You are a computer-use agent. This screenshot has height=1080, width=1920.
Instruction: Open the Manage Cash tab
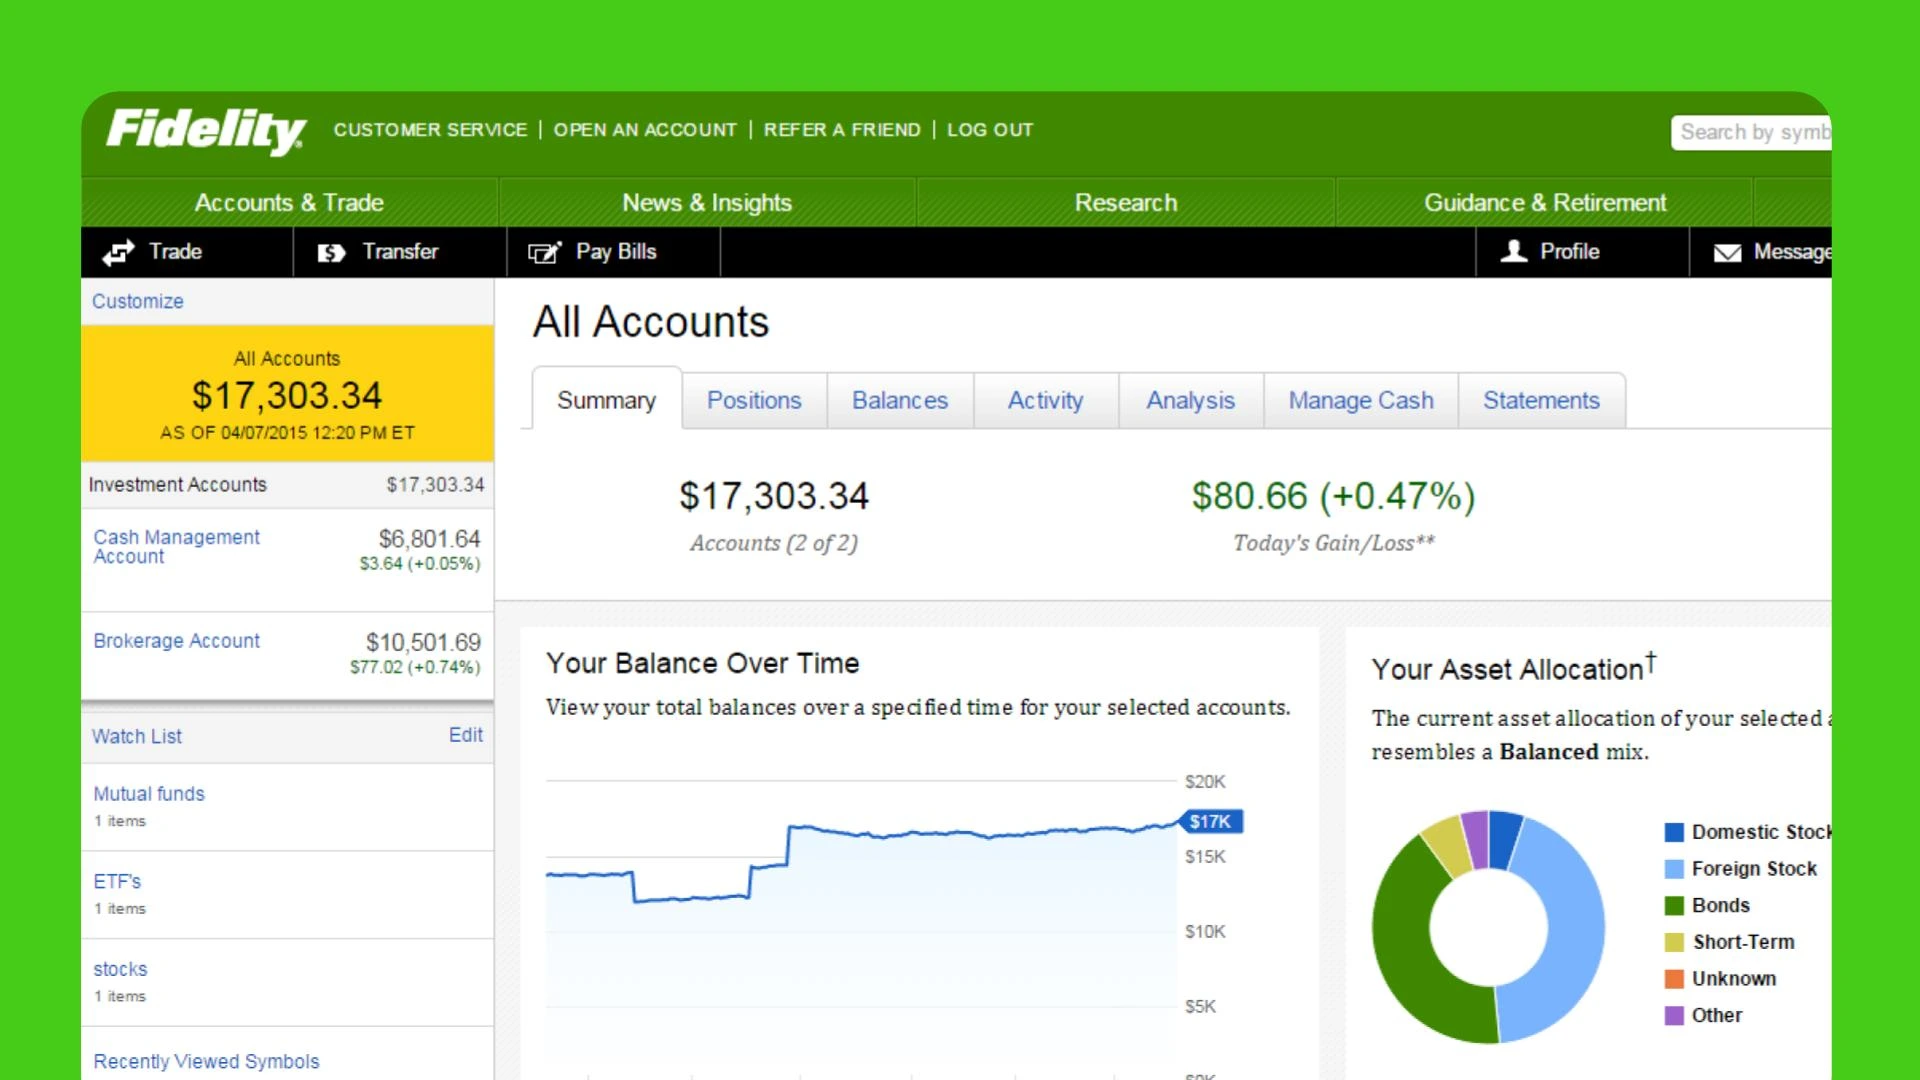click(1360, 400)
